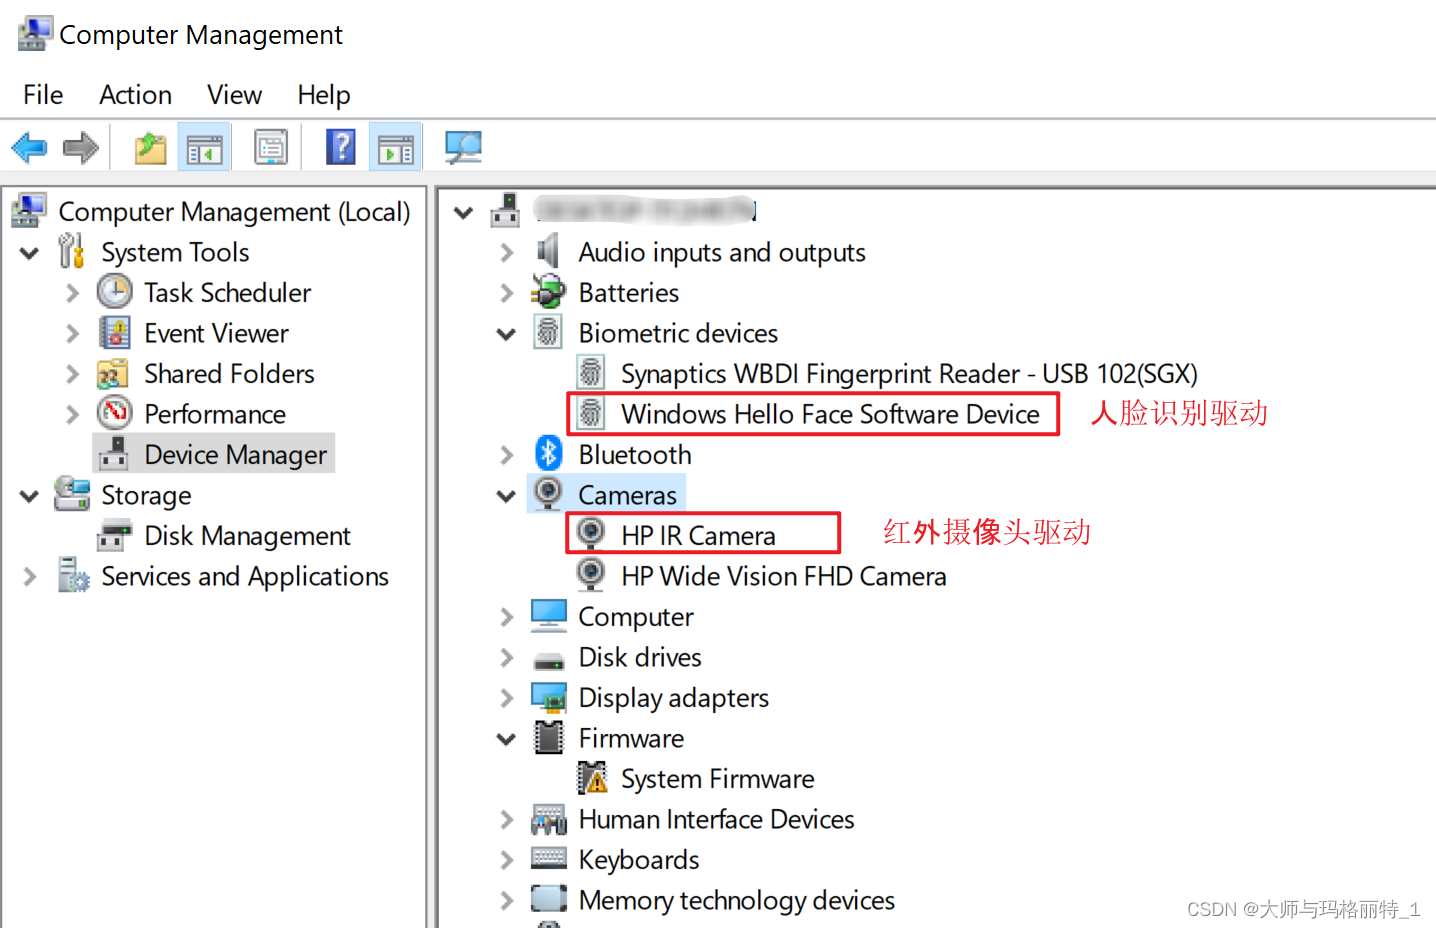Image resolution: width=1436 pixels, height=928 pixels.
Task: Select Disk Management in the tree
Action: click(247, 536)
